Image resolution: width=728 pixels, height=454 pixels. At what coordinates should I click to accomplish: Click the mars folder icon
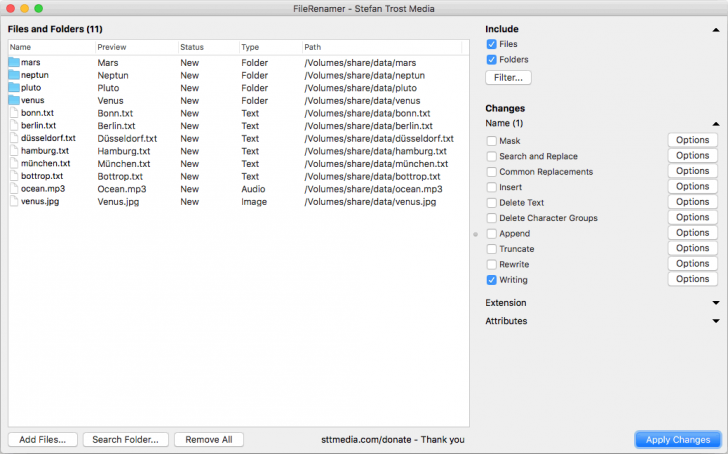pyautogui.click(x=14, y=62)
